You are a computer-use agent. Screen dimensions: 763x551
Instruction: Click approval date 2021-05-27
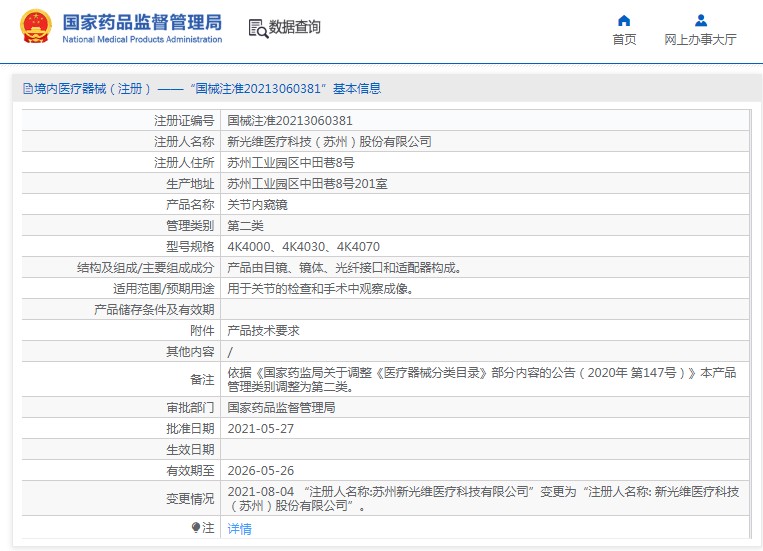point(261,428)
